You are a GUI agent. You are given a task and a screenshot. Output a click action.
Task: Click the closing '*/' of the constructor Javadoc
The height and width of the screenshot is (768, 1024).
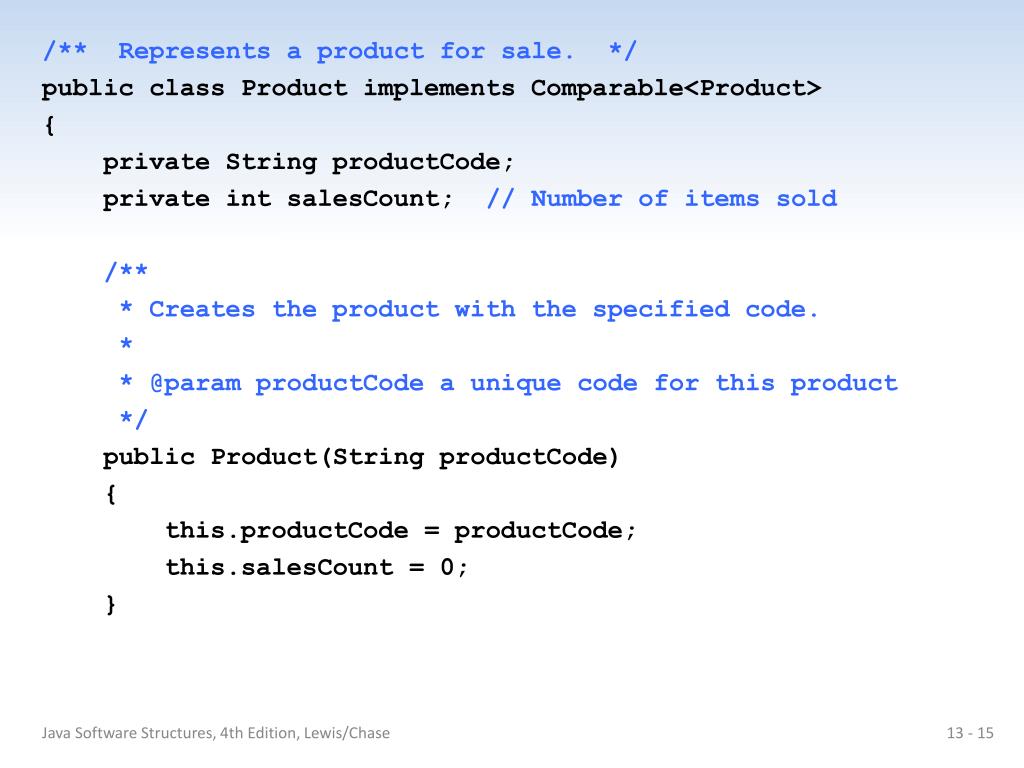[x=134, y=419]
